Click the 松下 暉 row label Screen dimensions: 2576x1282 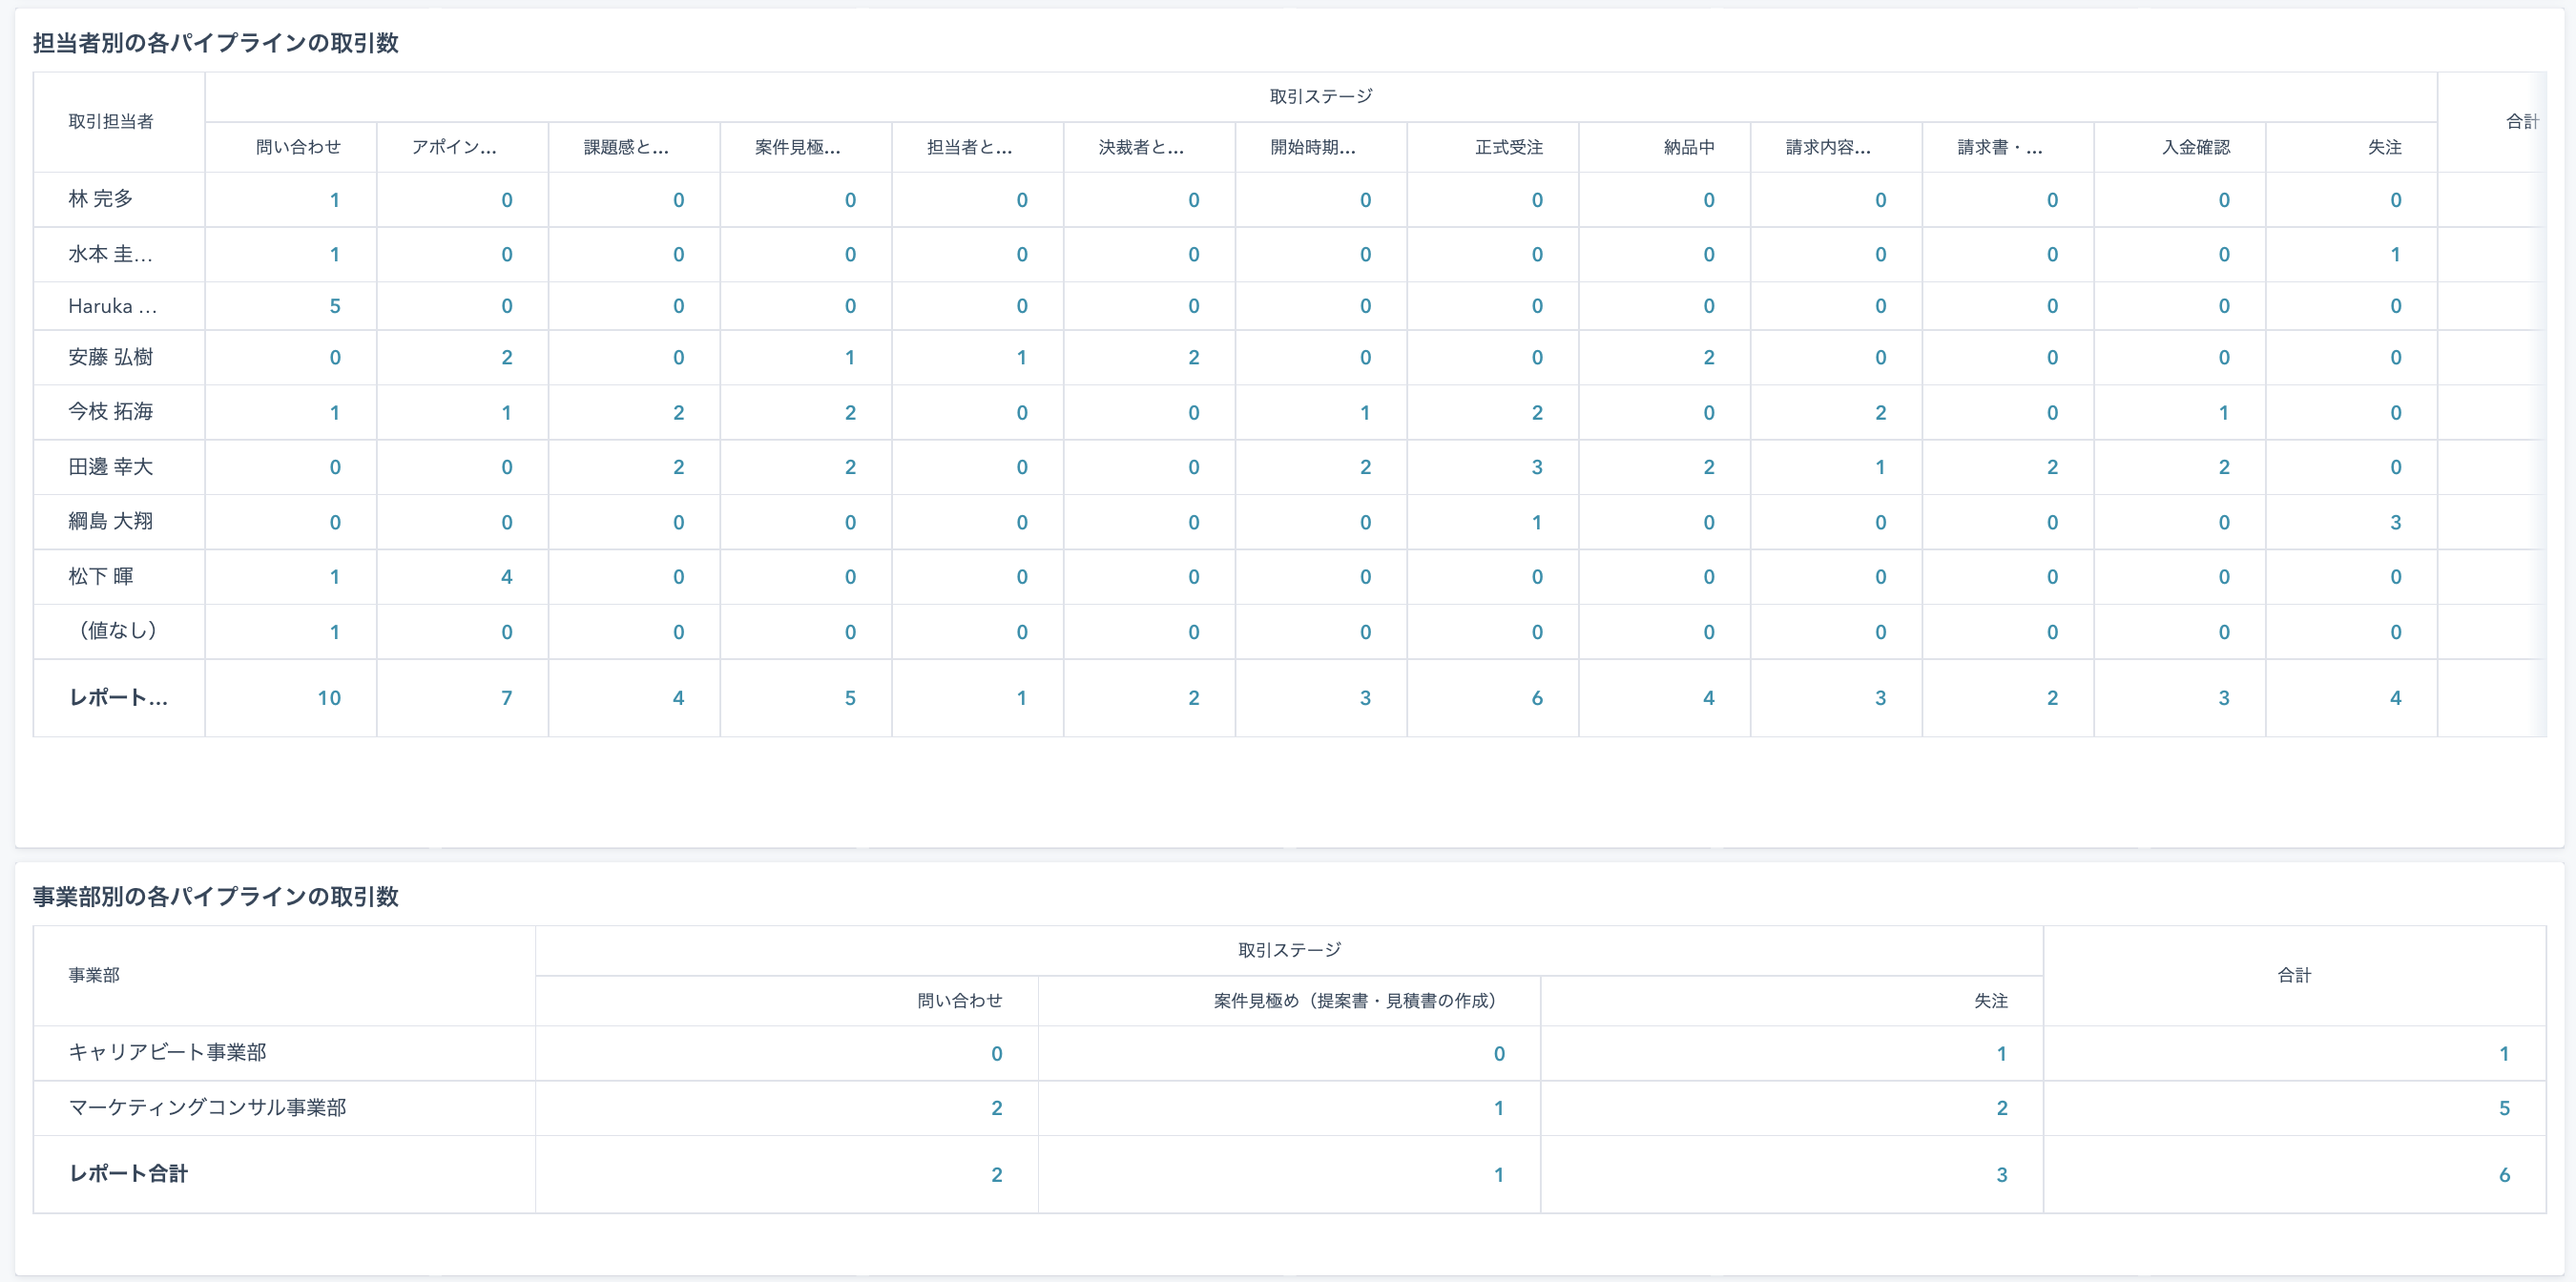[x=101, y=576]
